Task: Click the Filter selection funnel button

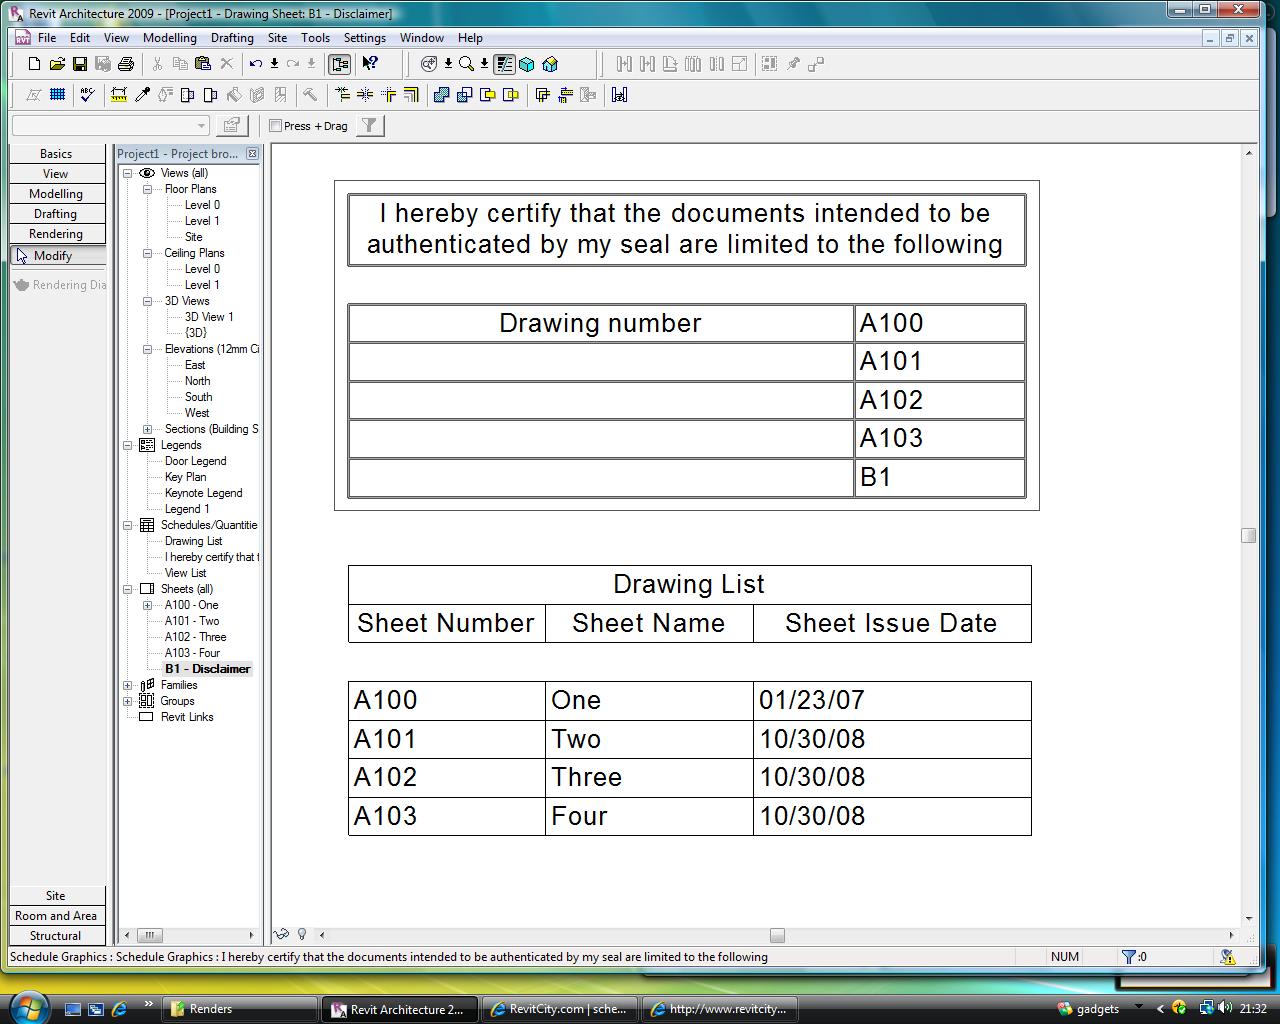Action: click(x=370, y=125)
